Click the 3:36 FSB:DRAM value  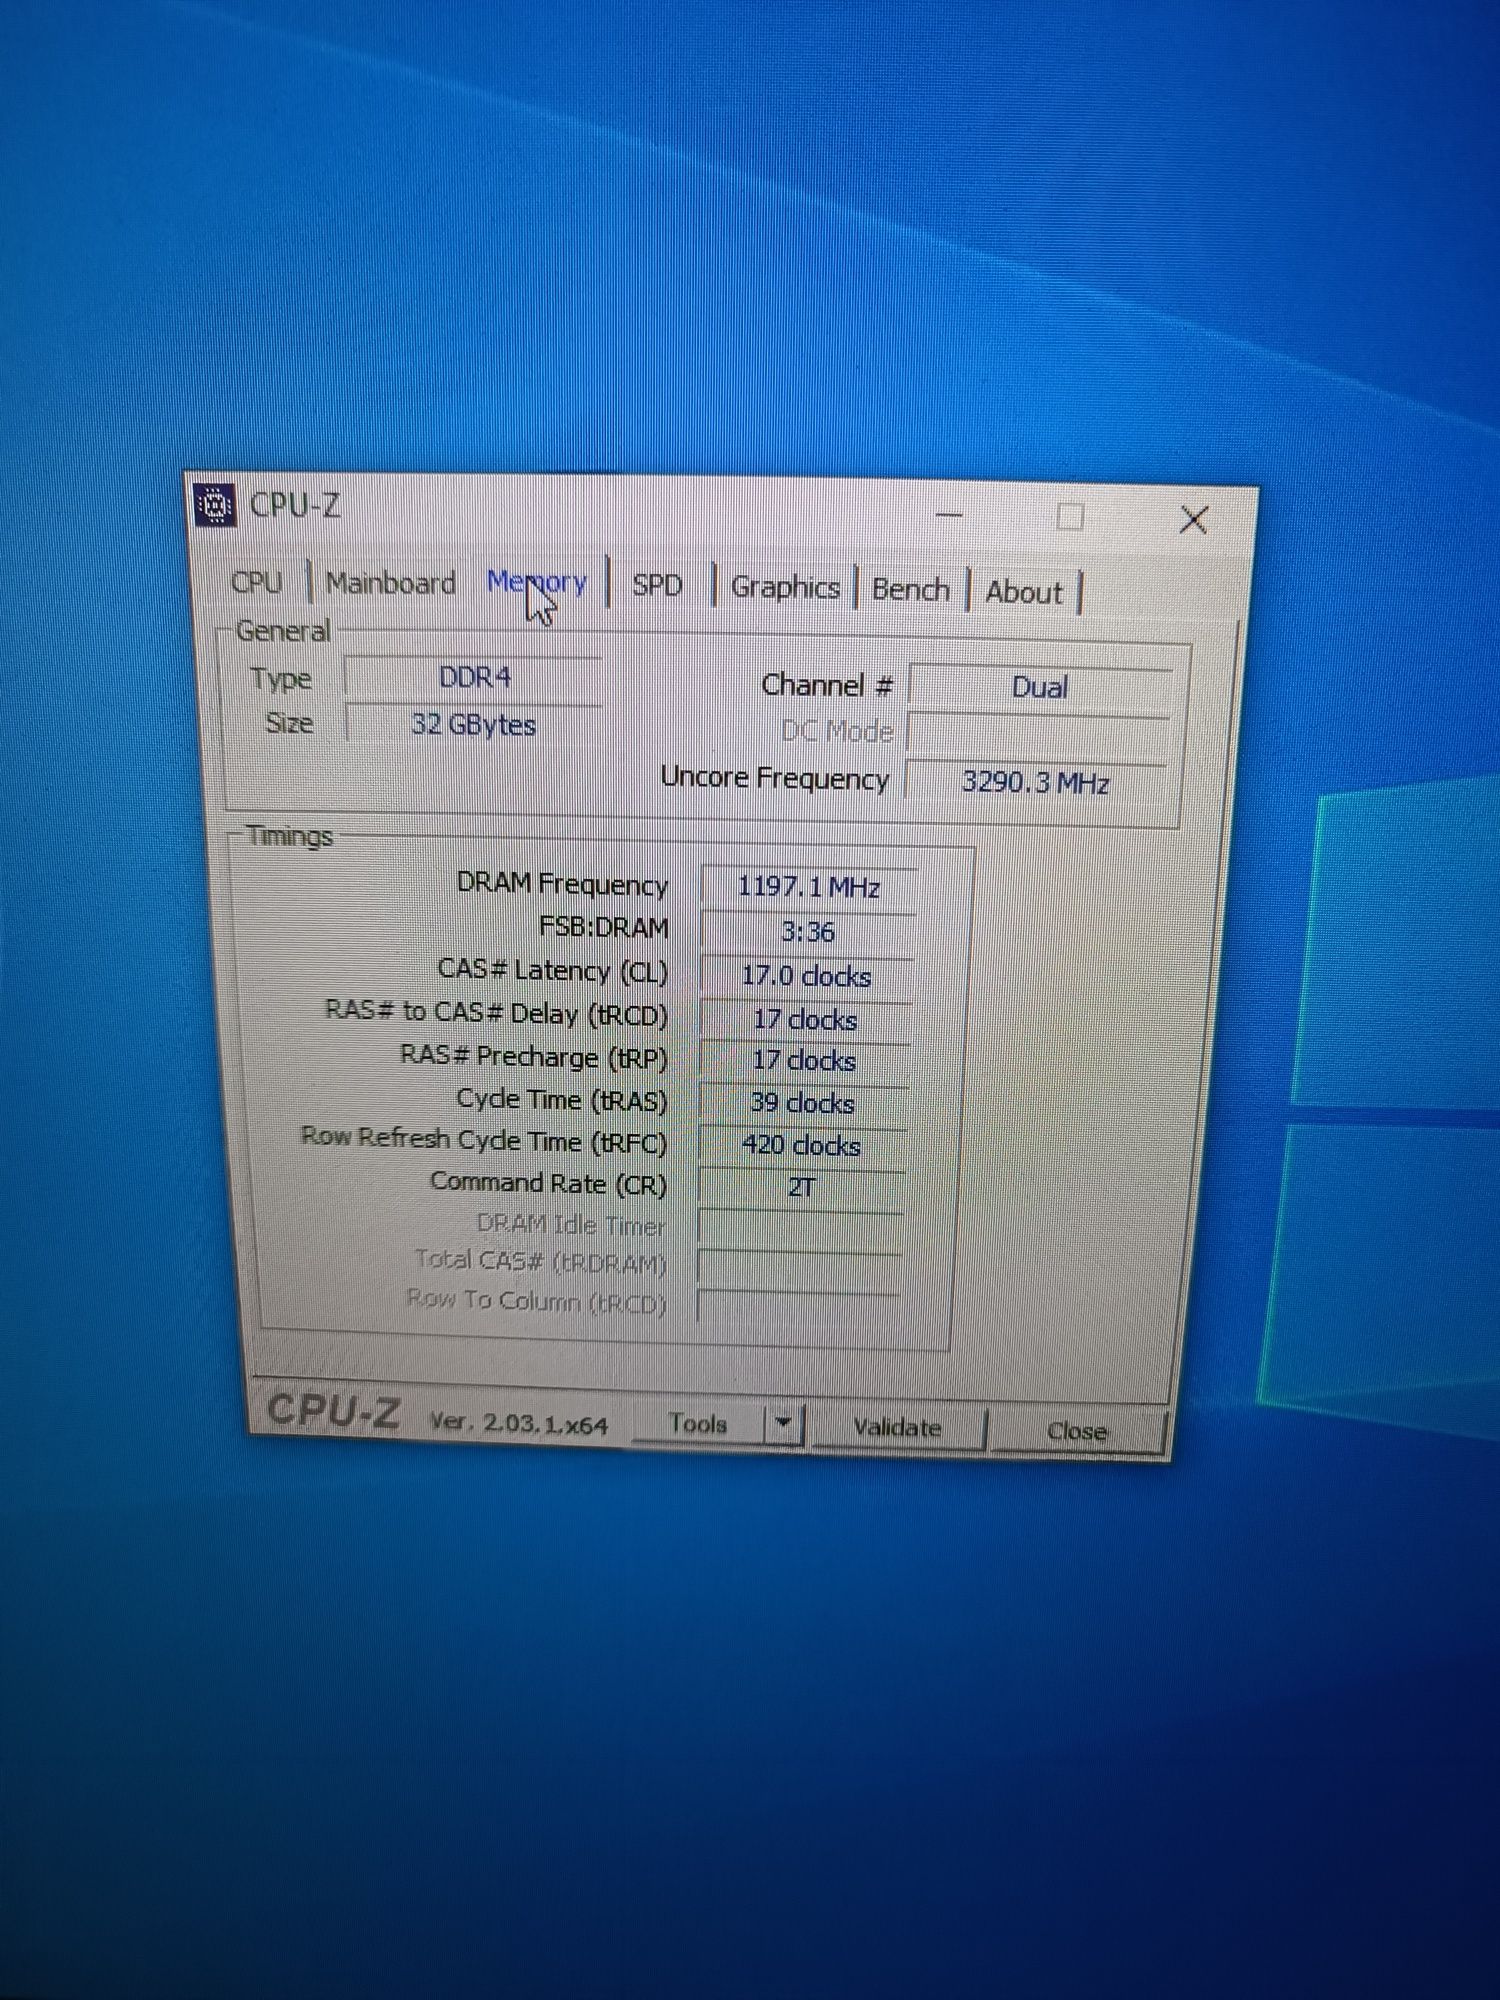point(808,932)
